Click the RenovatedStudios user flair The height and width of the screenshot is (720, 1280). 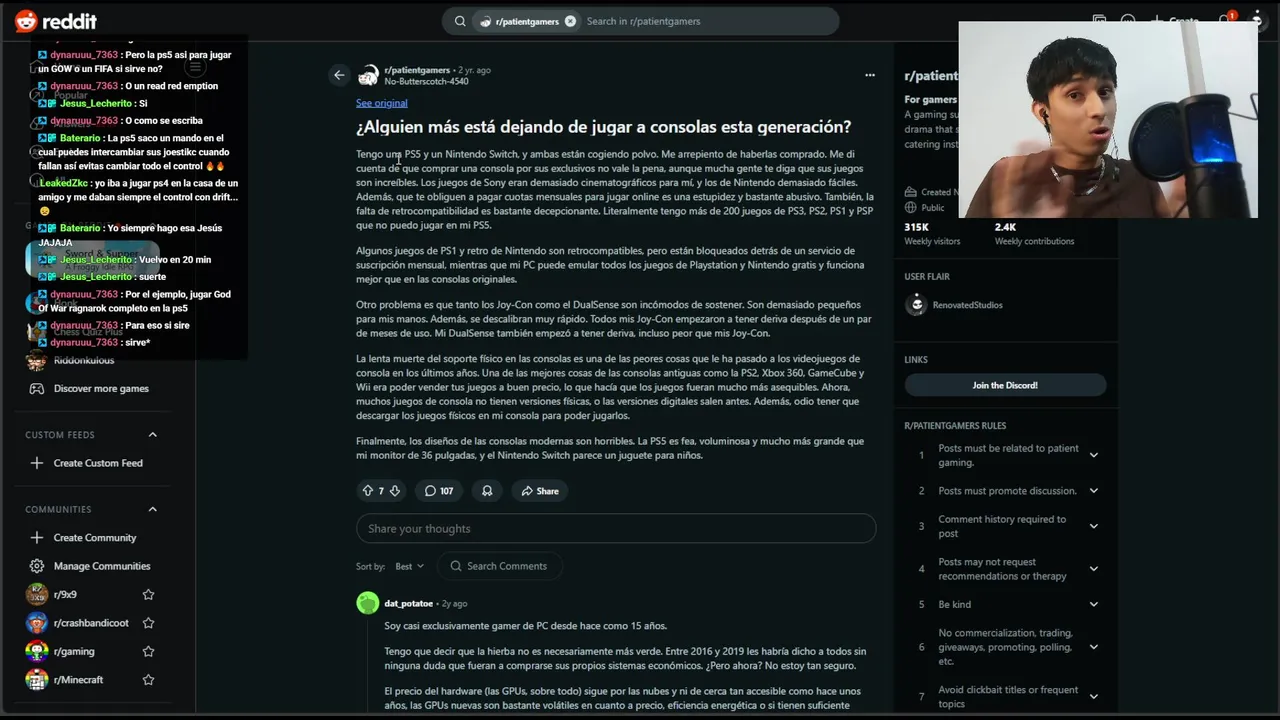click(967, 305)
